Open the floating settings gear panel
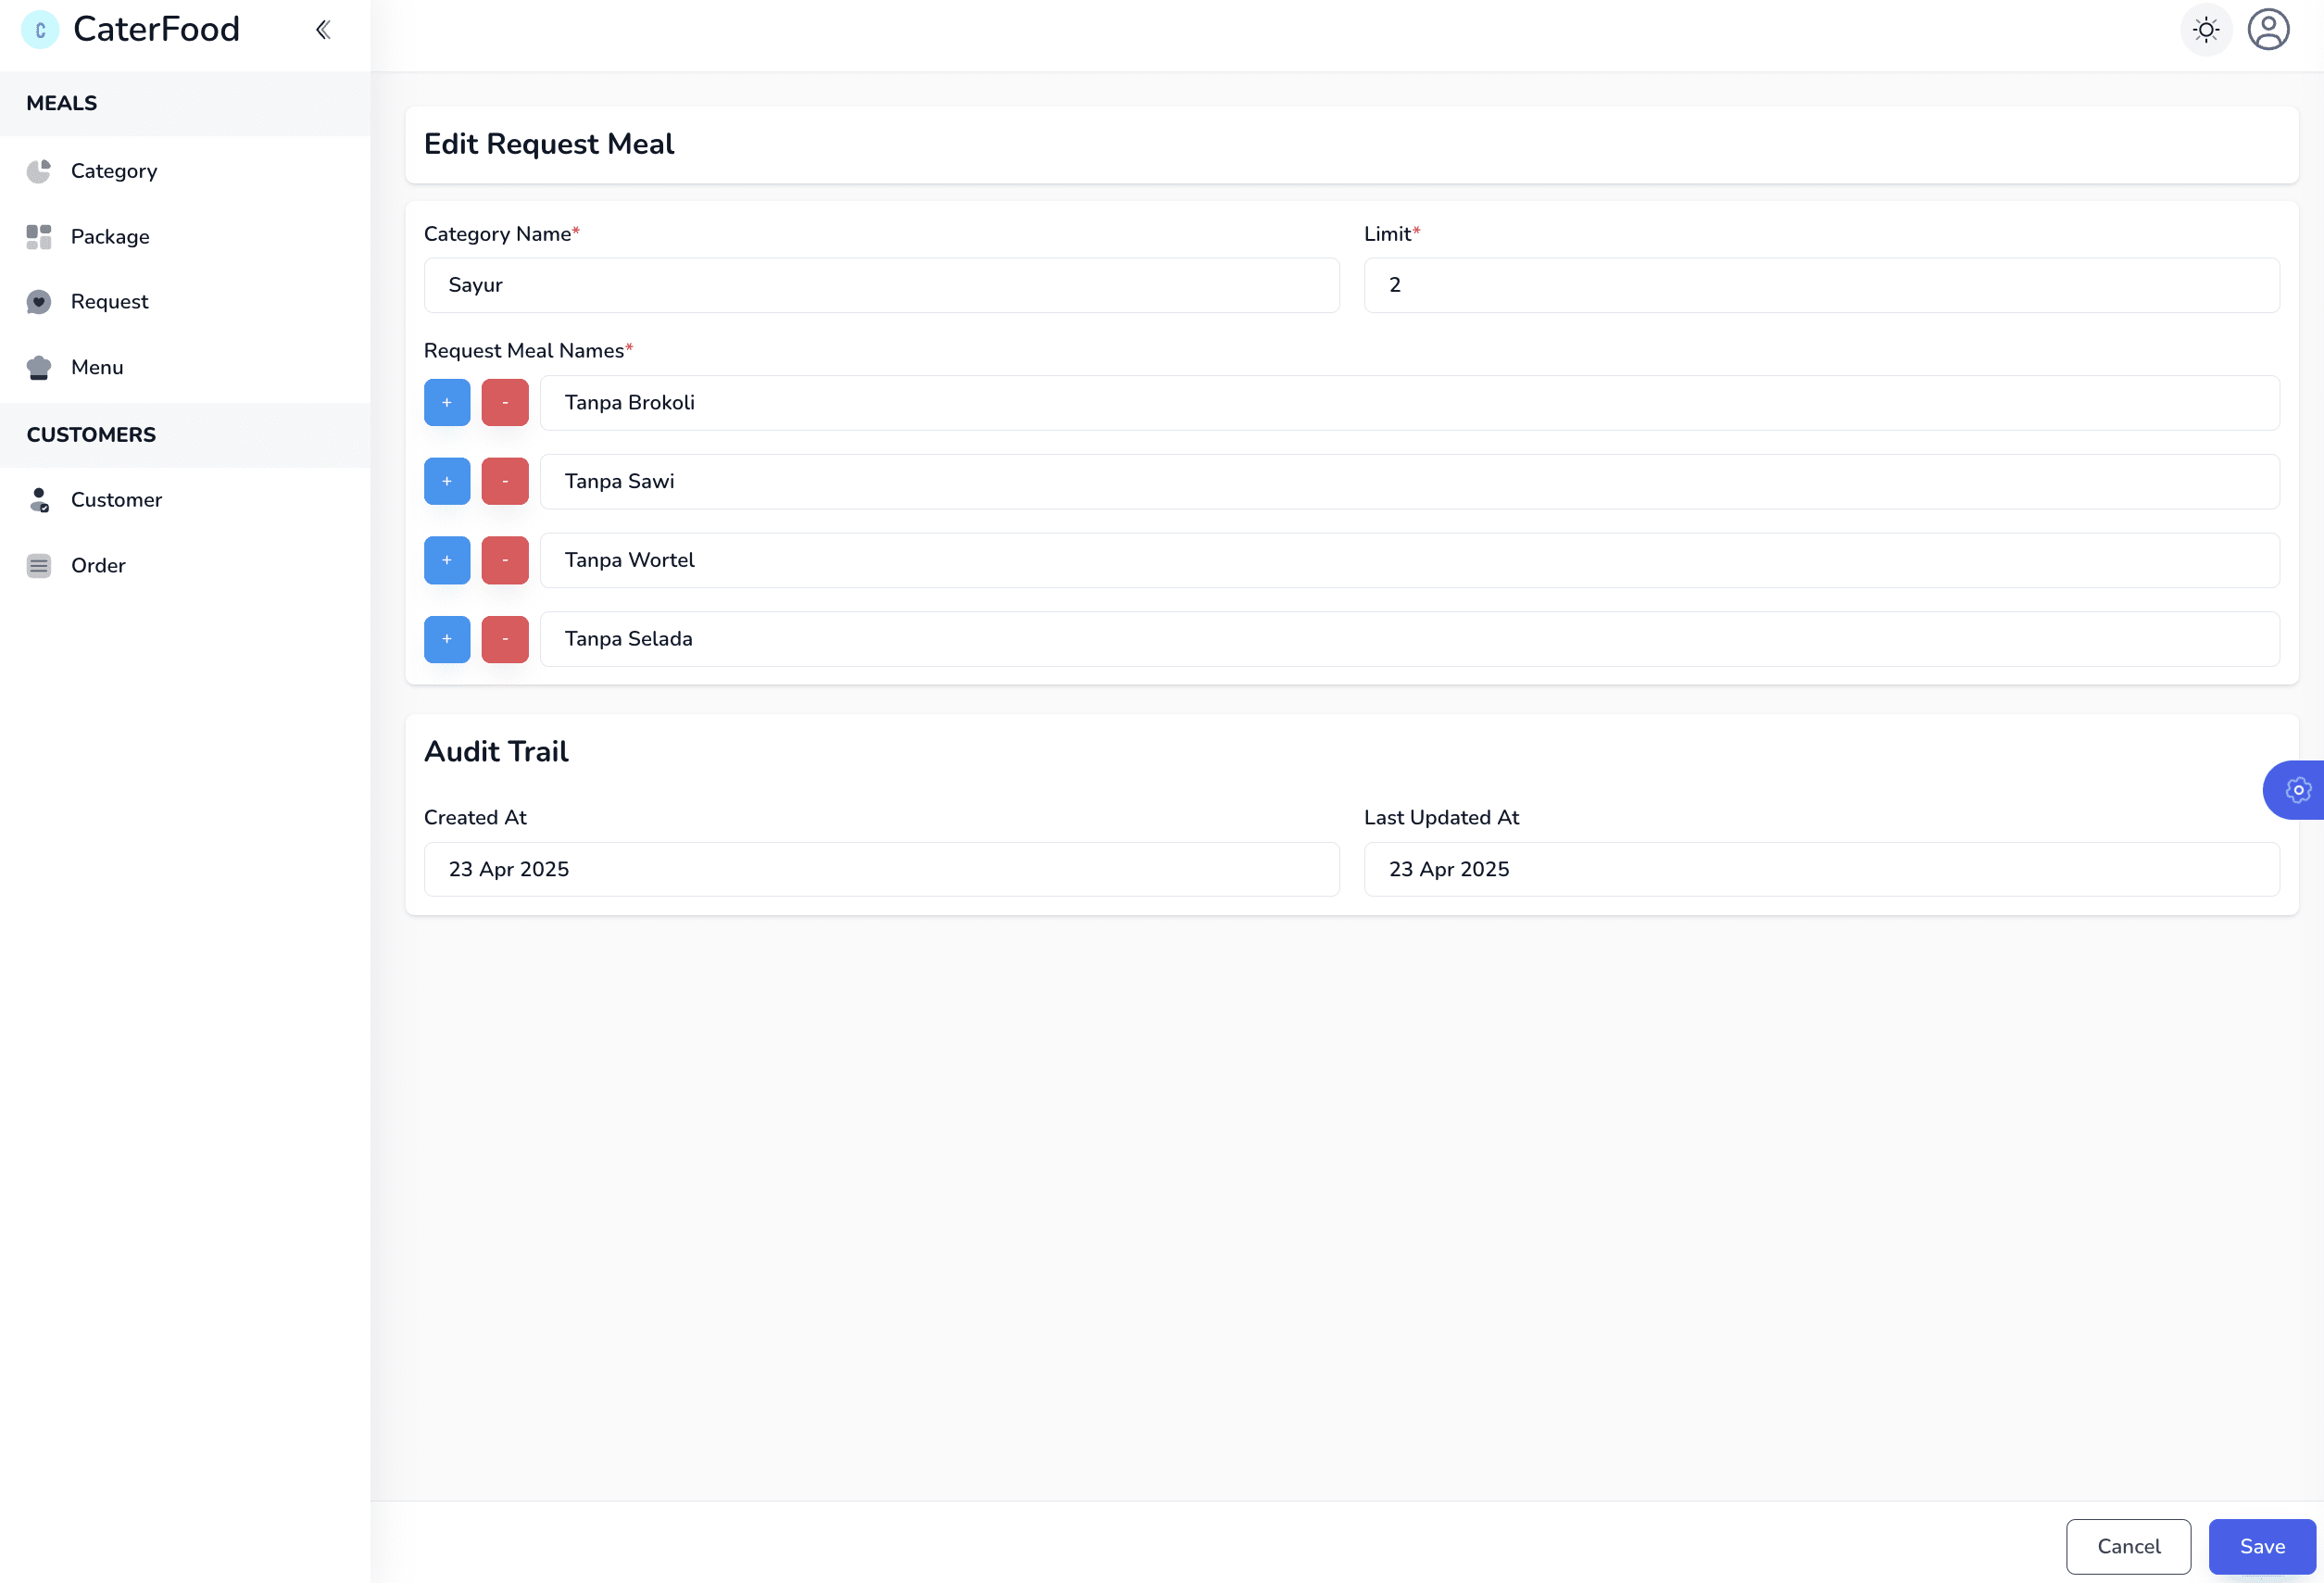This screenshot has height=1583, width=2324. coord(2297,790)
